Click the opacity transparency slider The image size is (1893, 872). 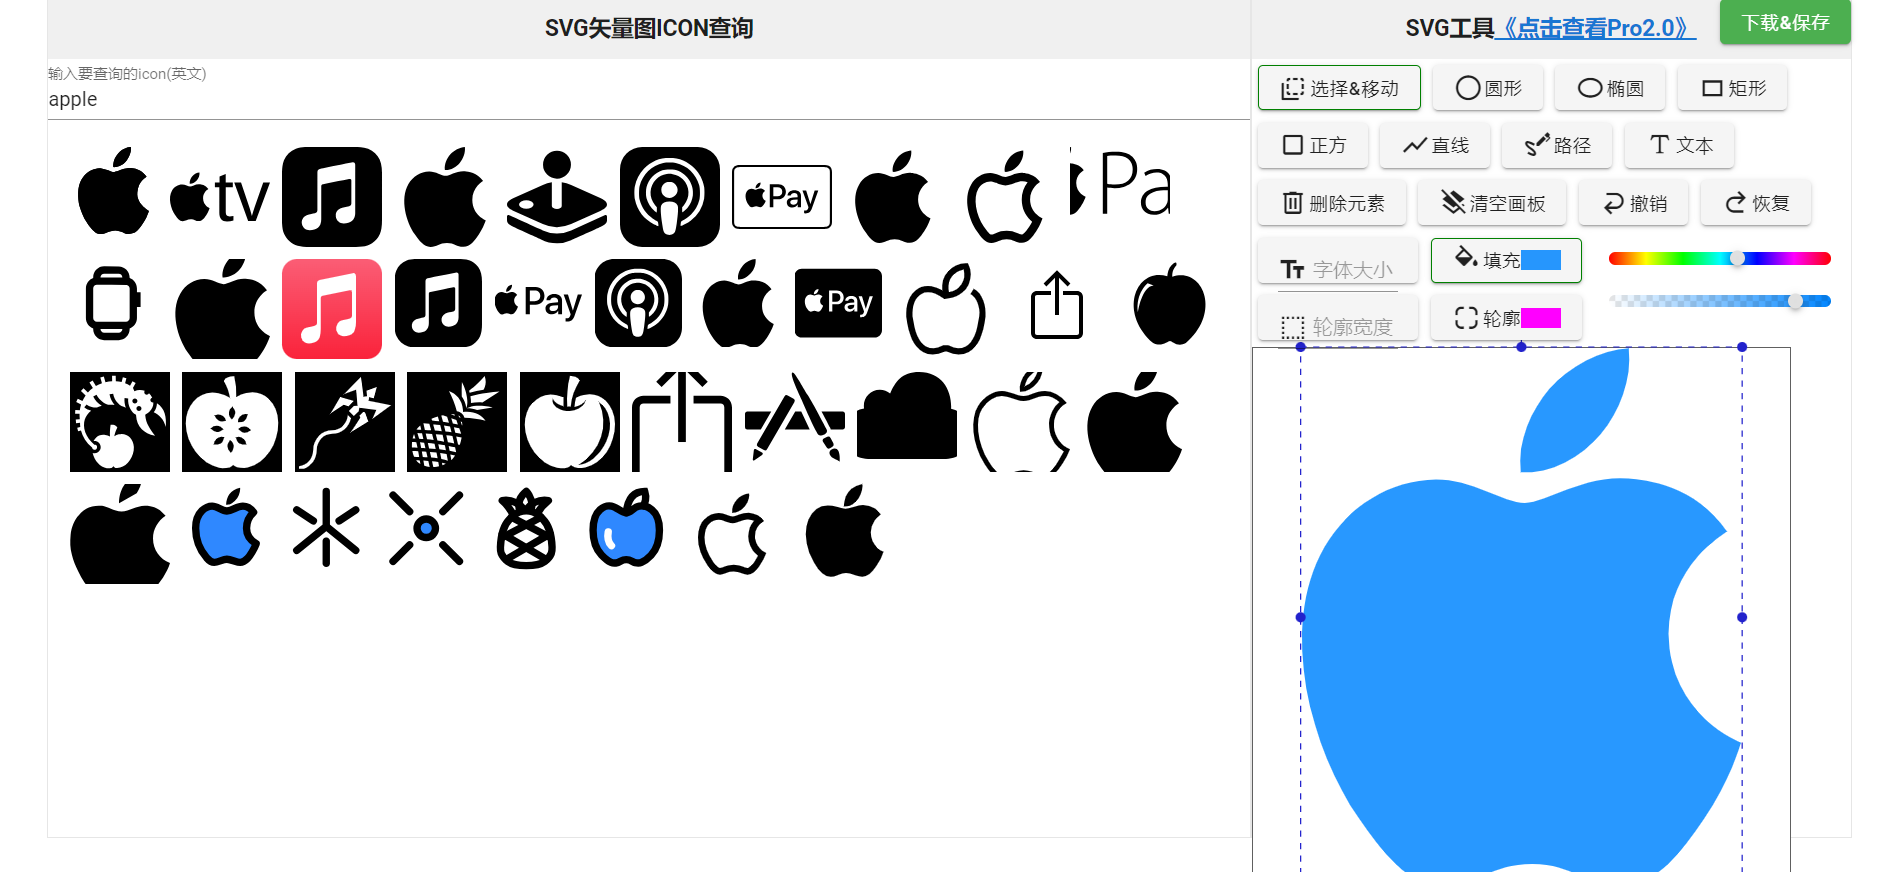(1719, 301)
